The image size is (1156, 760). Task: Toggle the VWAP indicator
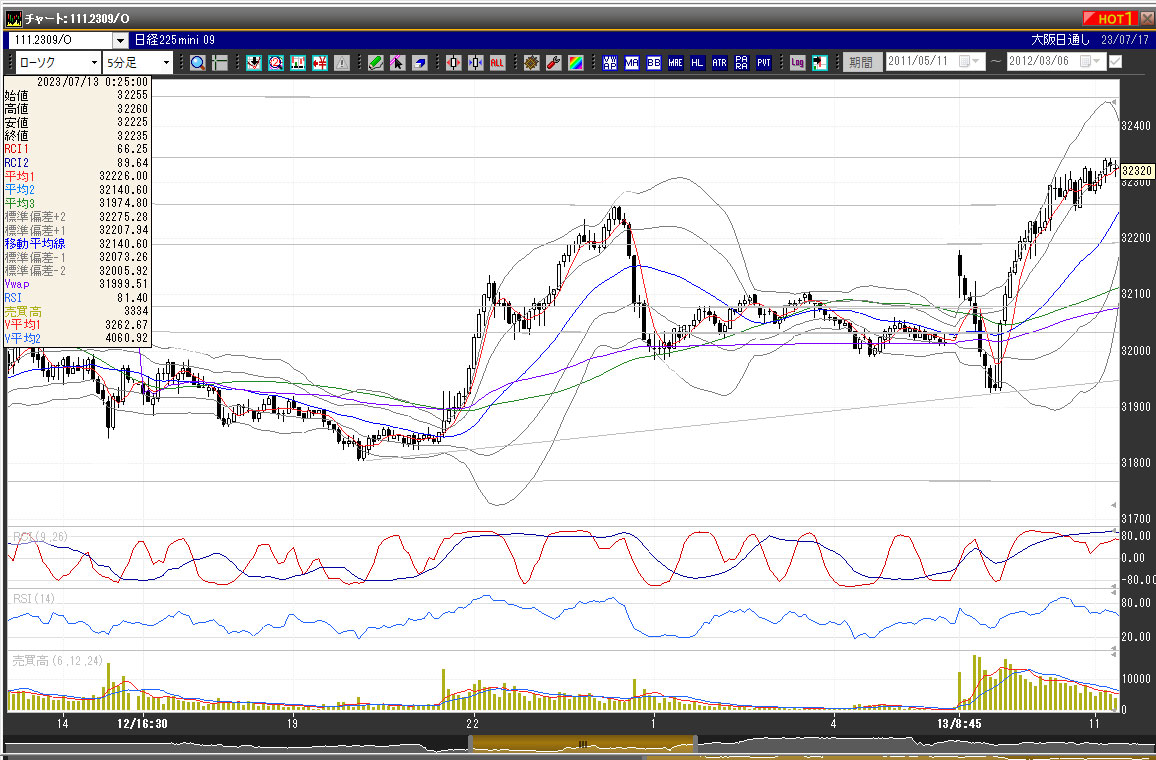pyautogui.click(x=610, y=63)
